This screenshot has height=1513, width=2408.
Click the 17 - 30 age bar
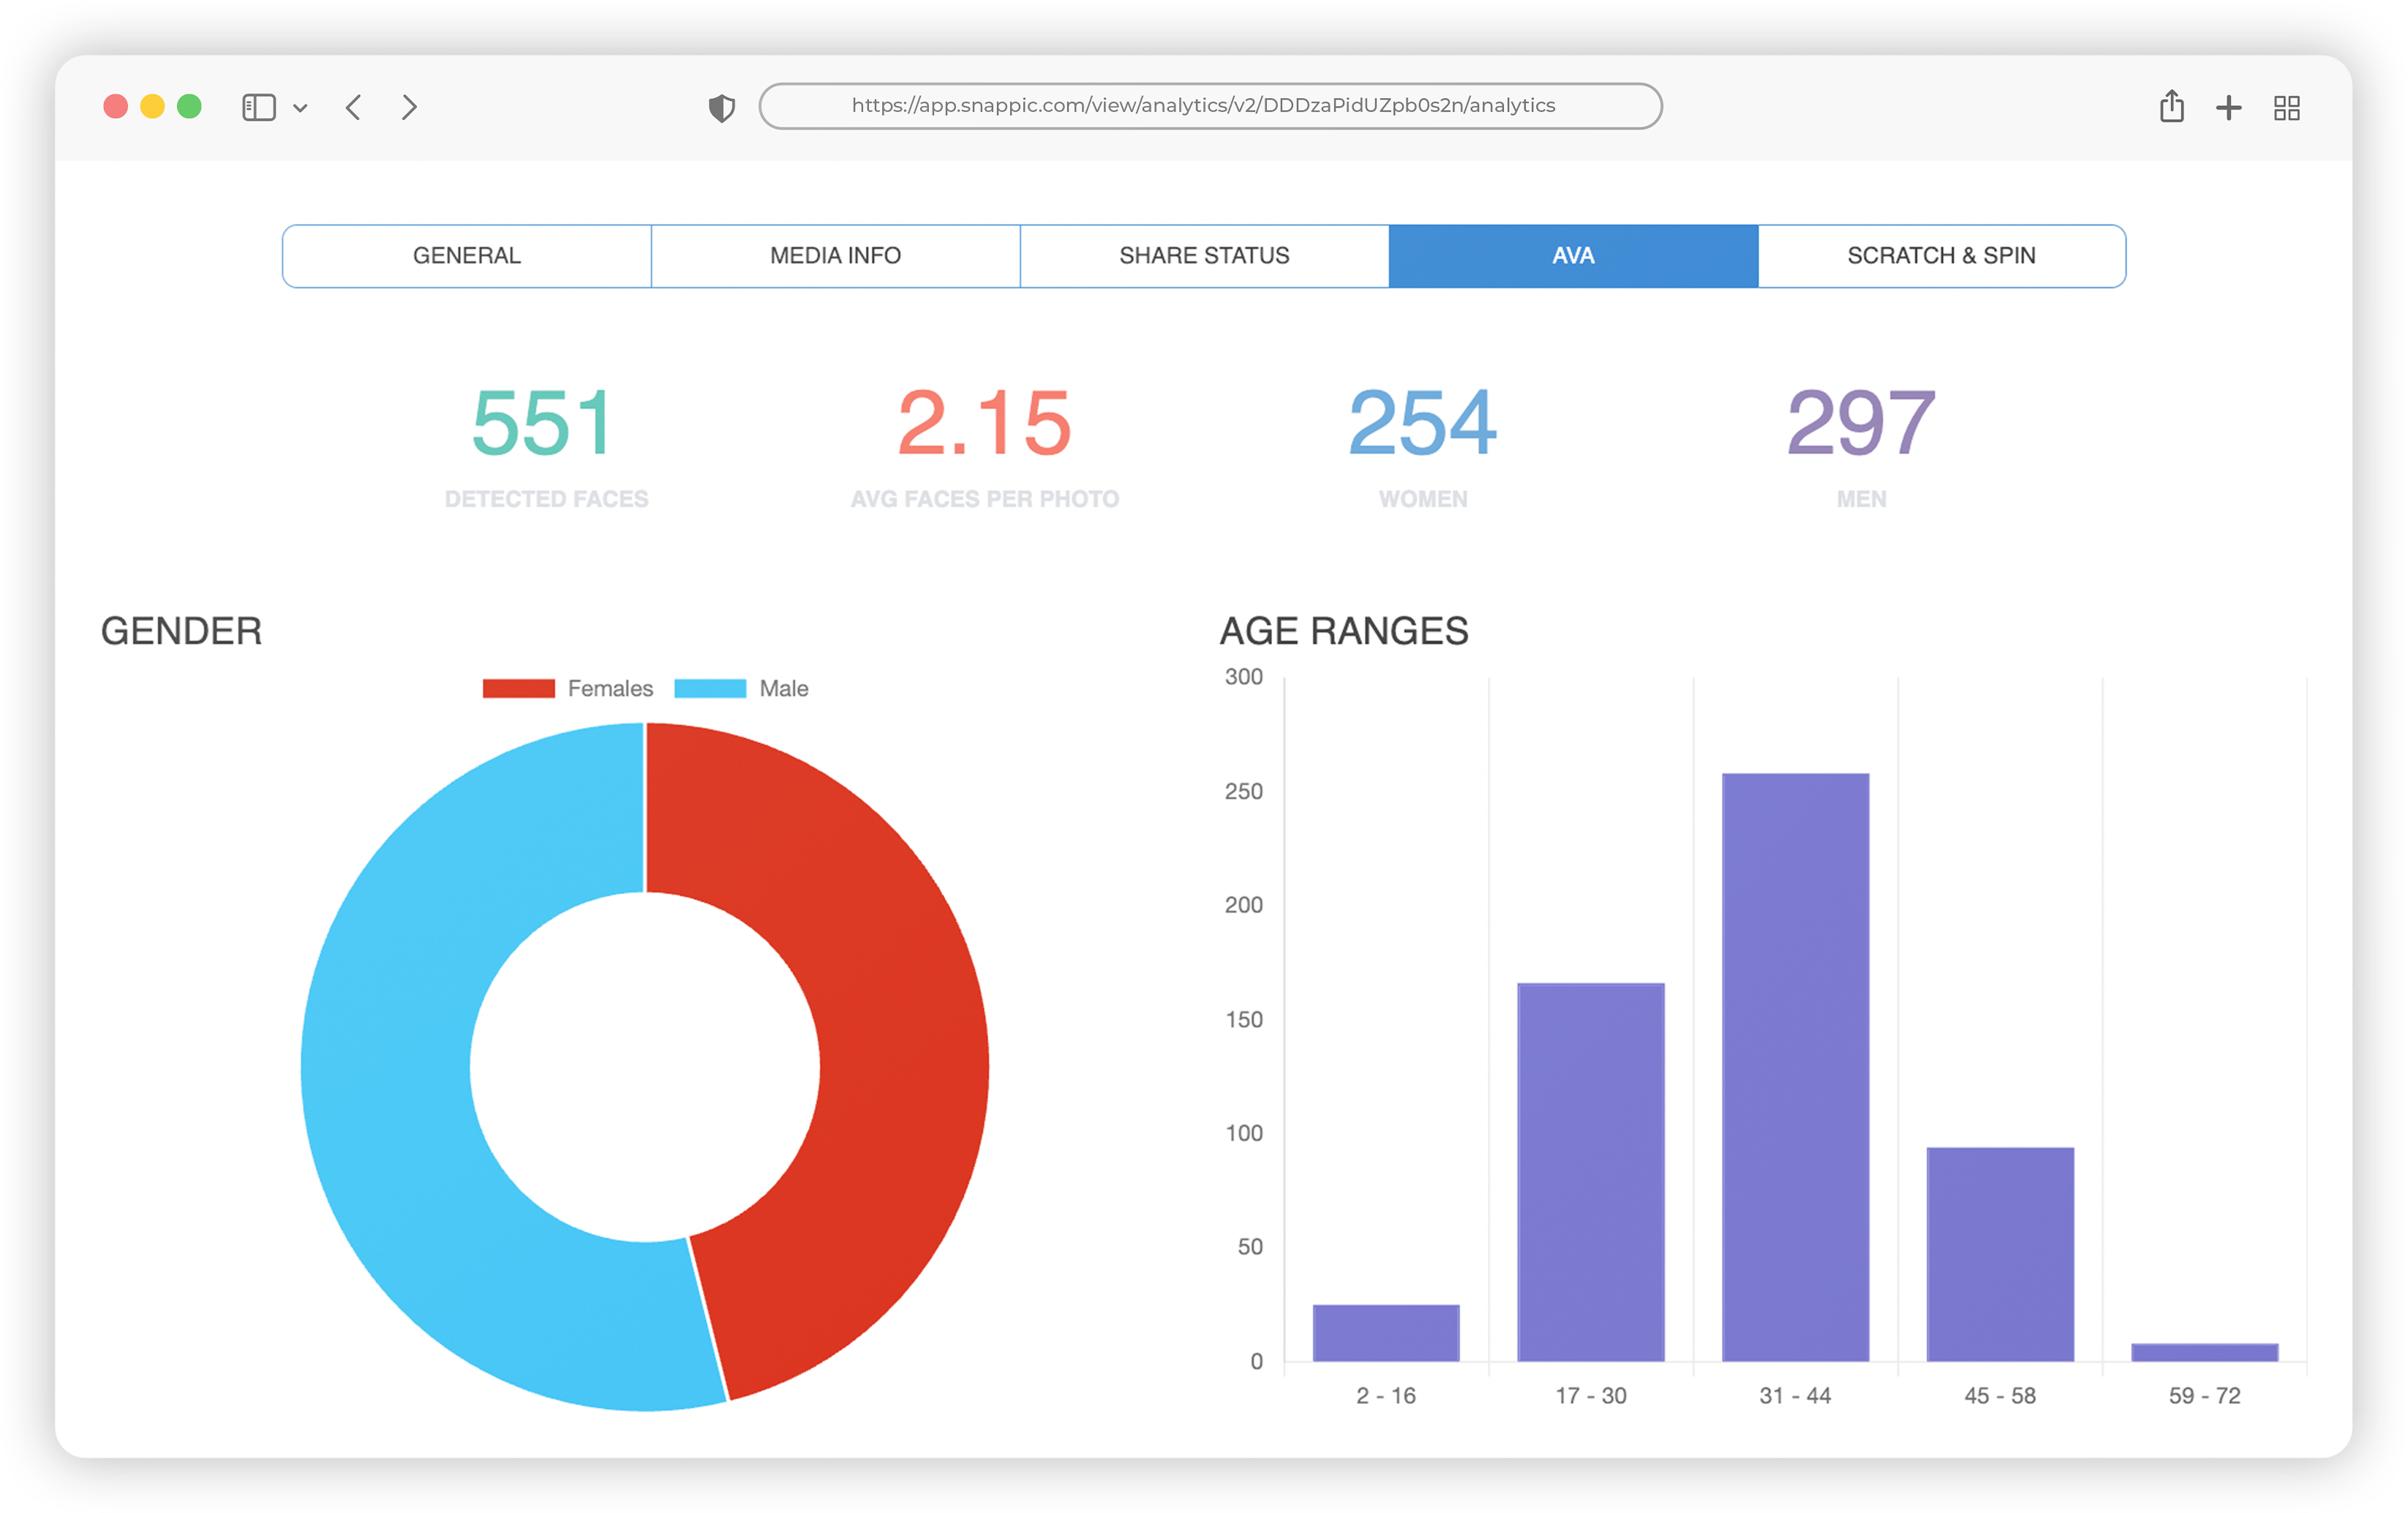pos(1590,1171)
